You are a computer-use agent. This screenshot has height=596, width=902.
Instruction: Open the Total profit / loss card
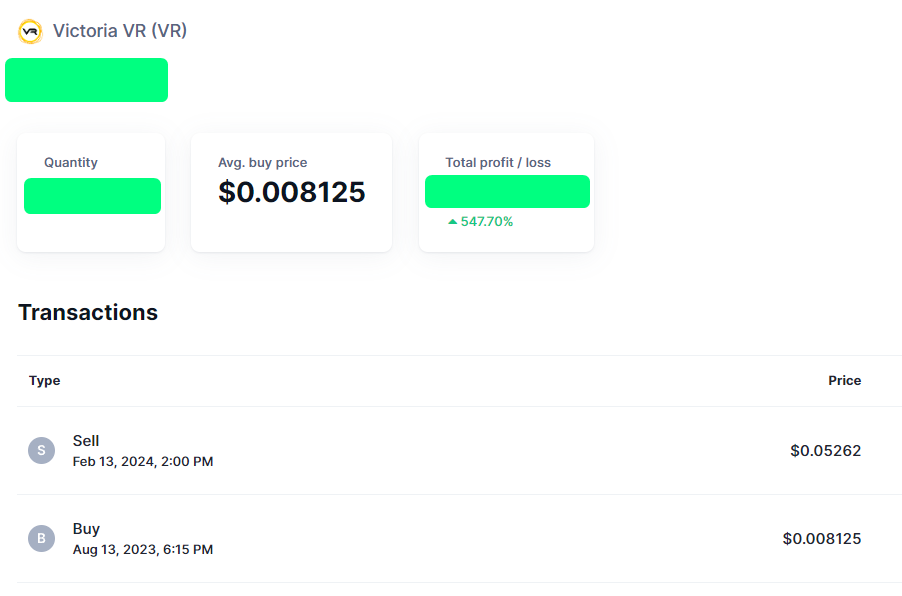[507, 192]
